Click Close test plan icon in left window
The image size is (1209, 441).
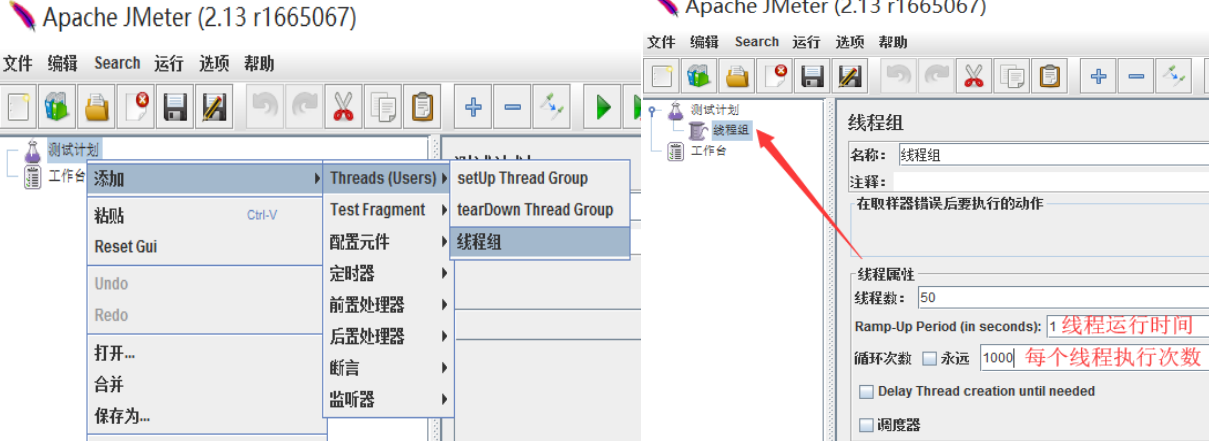click(x=136, y=107)
